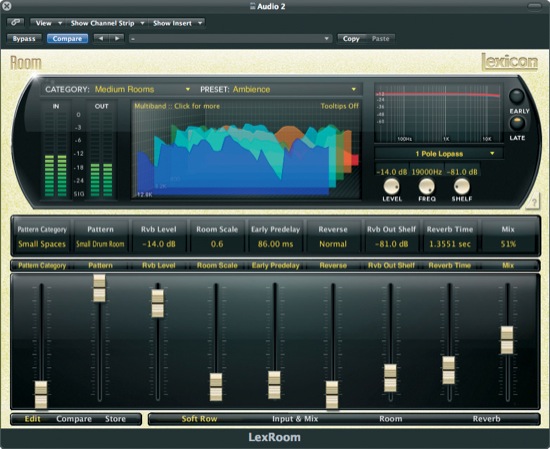Toggle Tooltips Off text

click(339, 106)
